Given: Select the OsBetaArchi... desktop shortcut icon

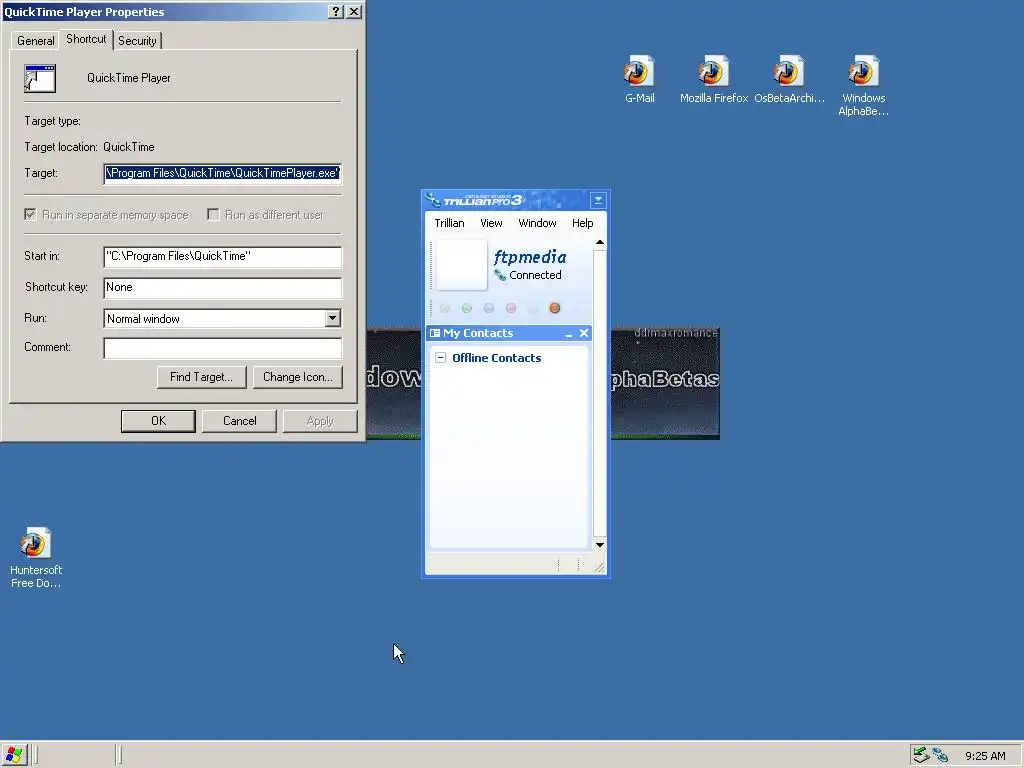Looking at the screenshot, I should 789,71.
